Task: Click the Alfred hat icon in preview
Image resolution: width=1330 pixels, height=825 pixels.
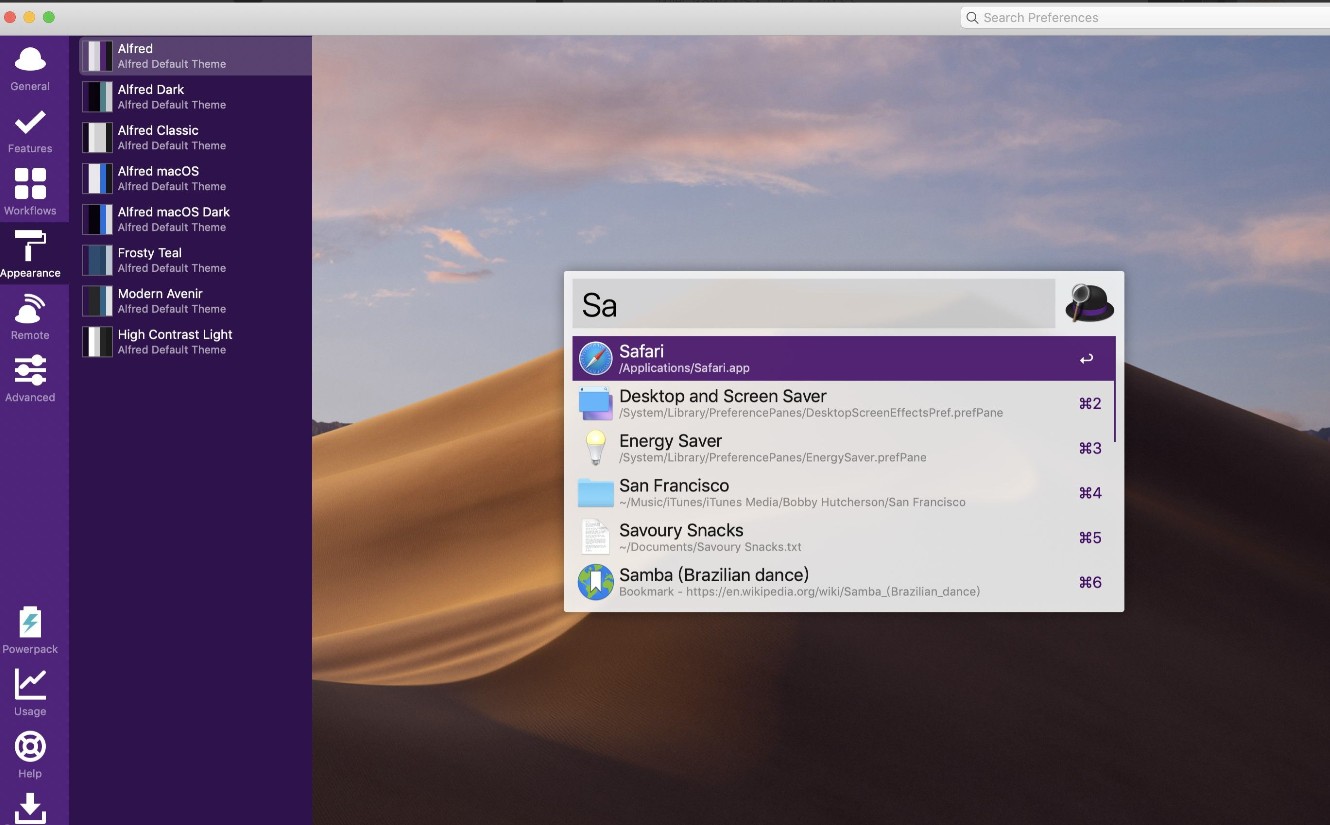Action: click(x=1089, y=302)
